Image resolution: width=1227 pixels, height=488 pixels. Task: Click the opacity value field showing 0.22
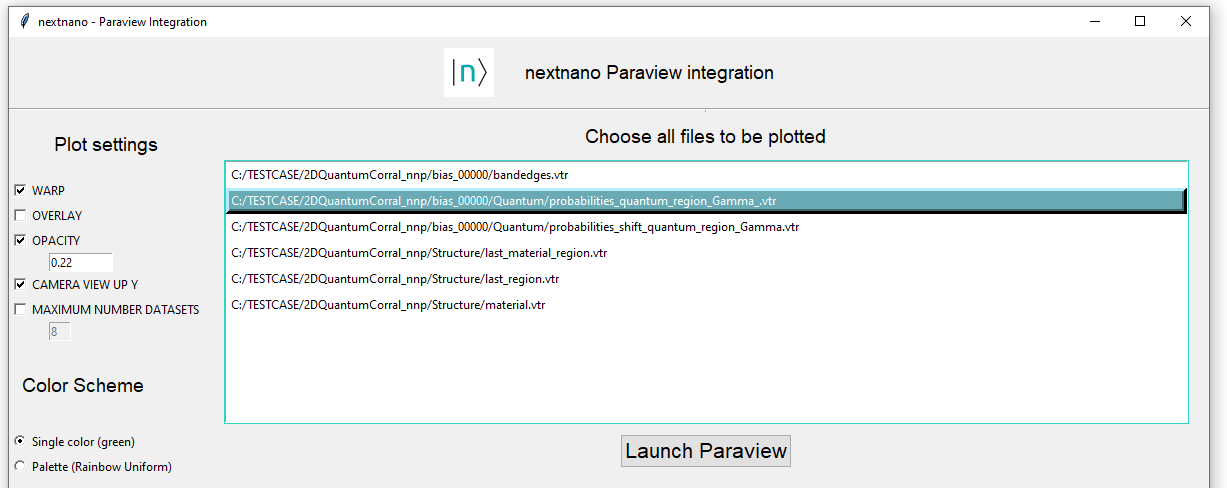80,262
